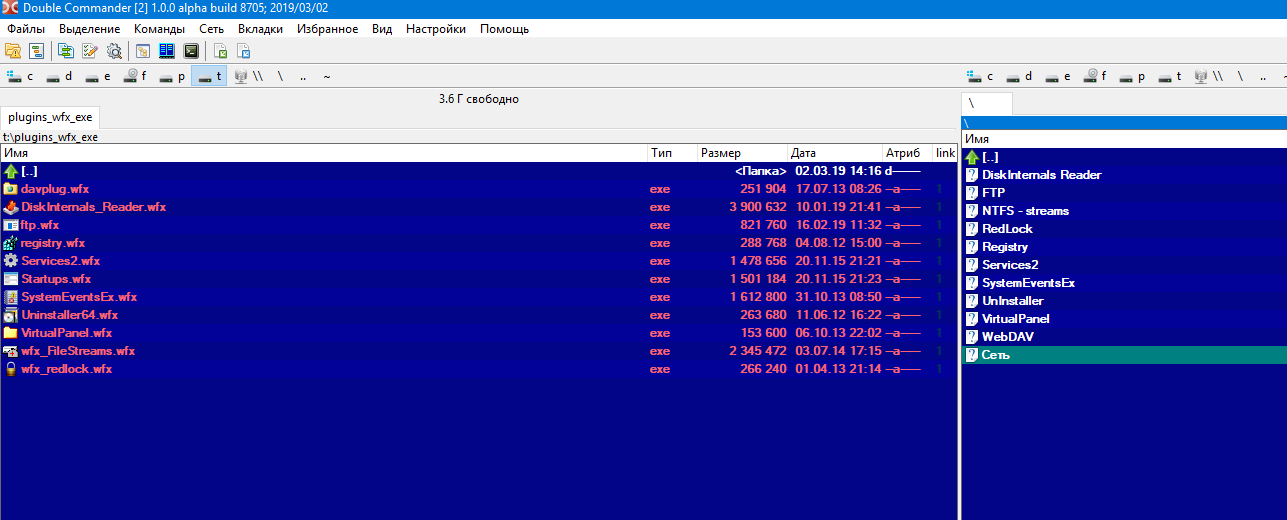Go to home directory via ~ button in left panel
Screen dimensions: 1287x520
click(327, 76)
